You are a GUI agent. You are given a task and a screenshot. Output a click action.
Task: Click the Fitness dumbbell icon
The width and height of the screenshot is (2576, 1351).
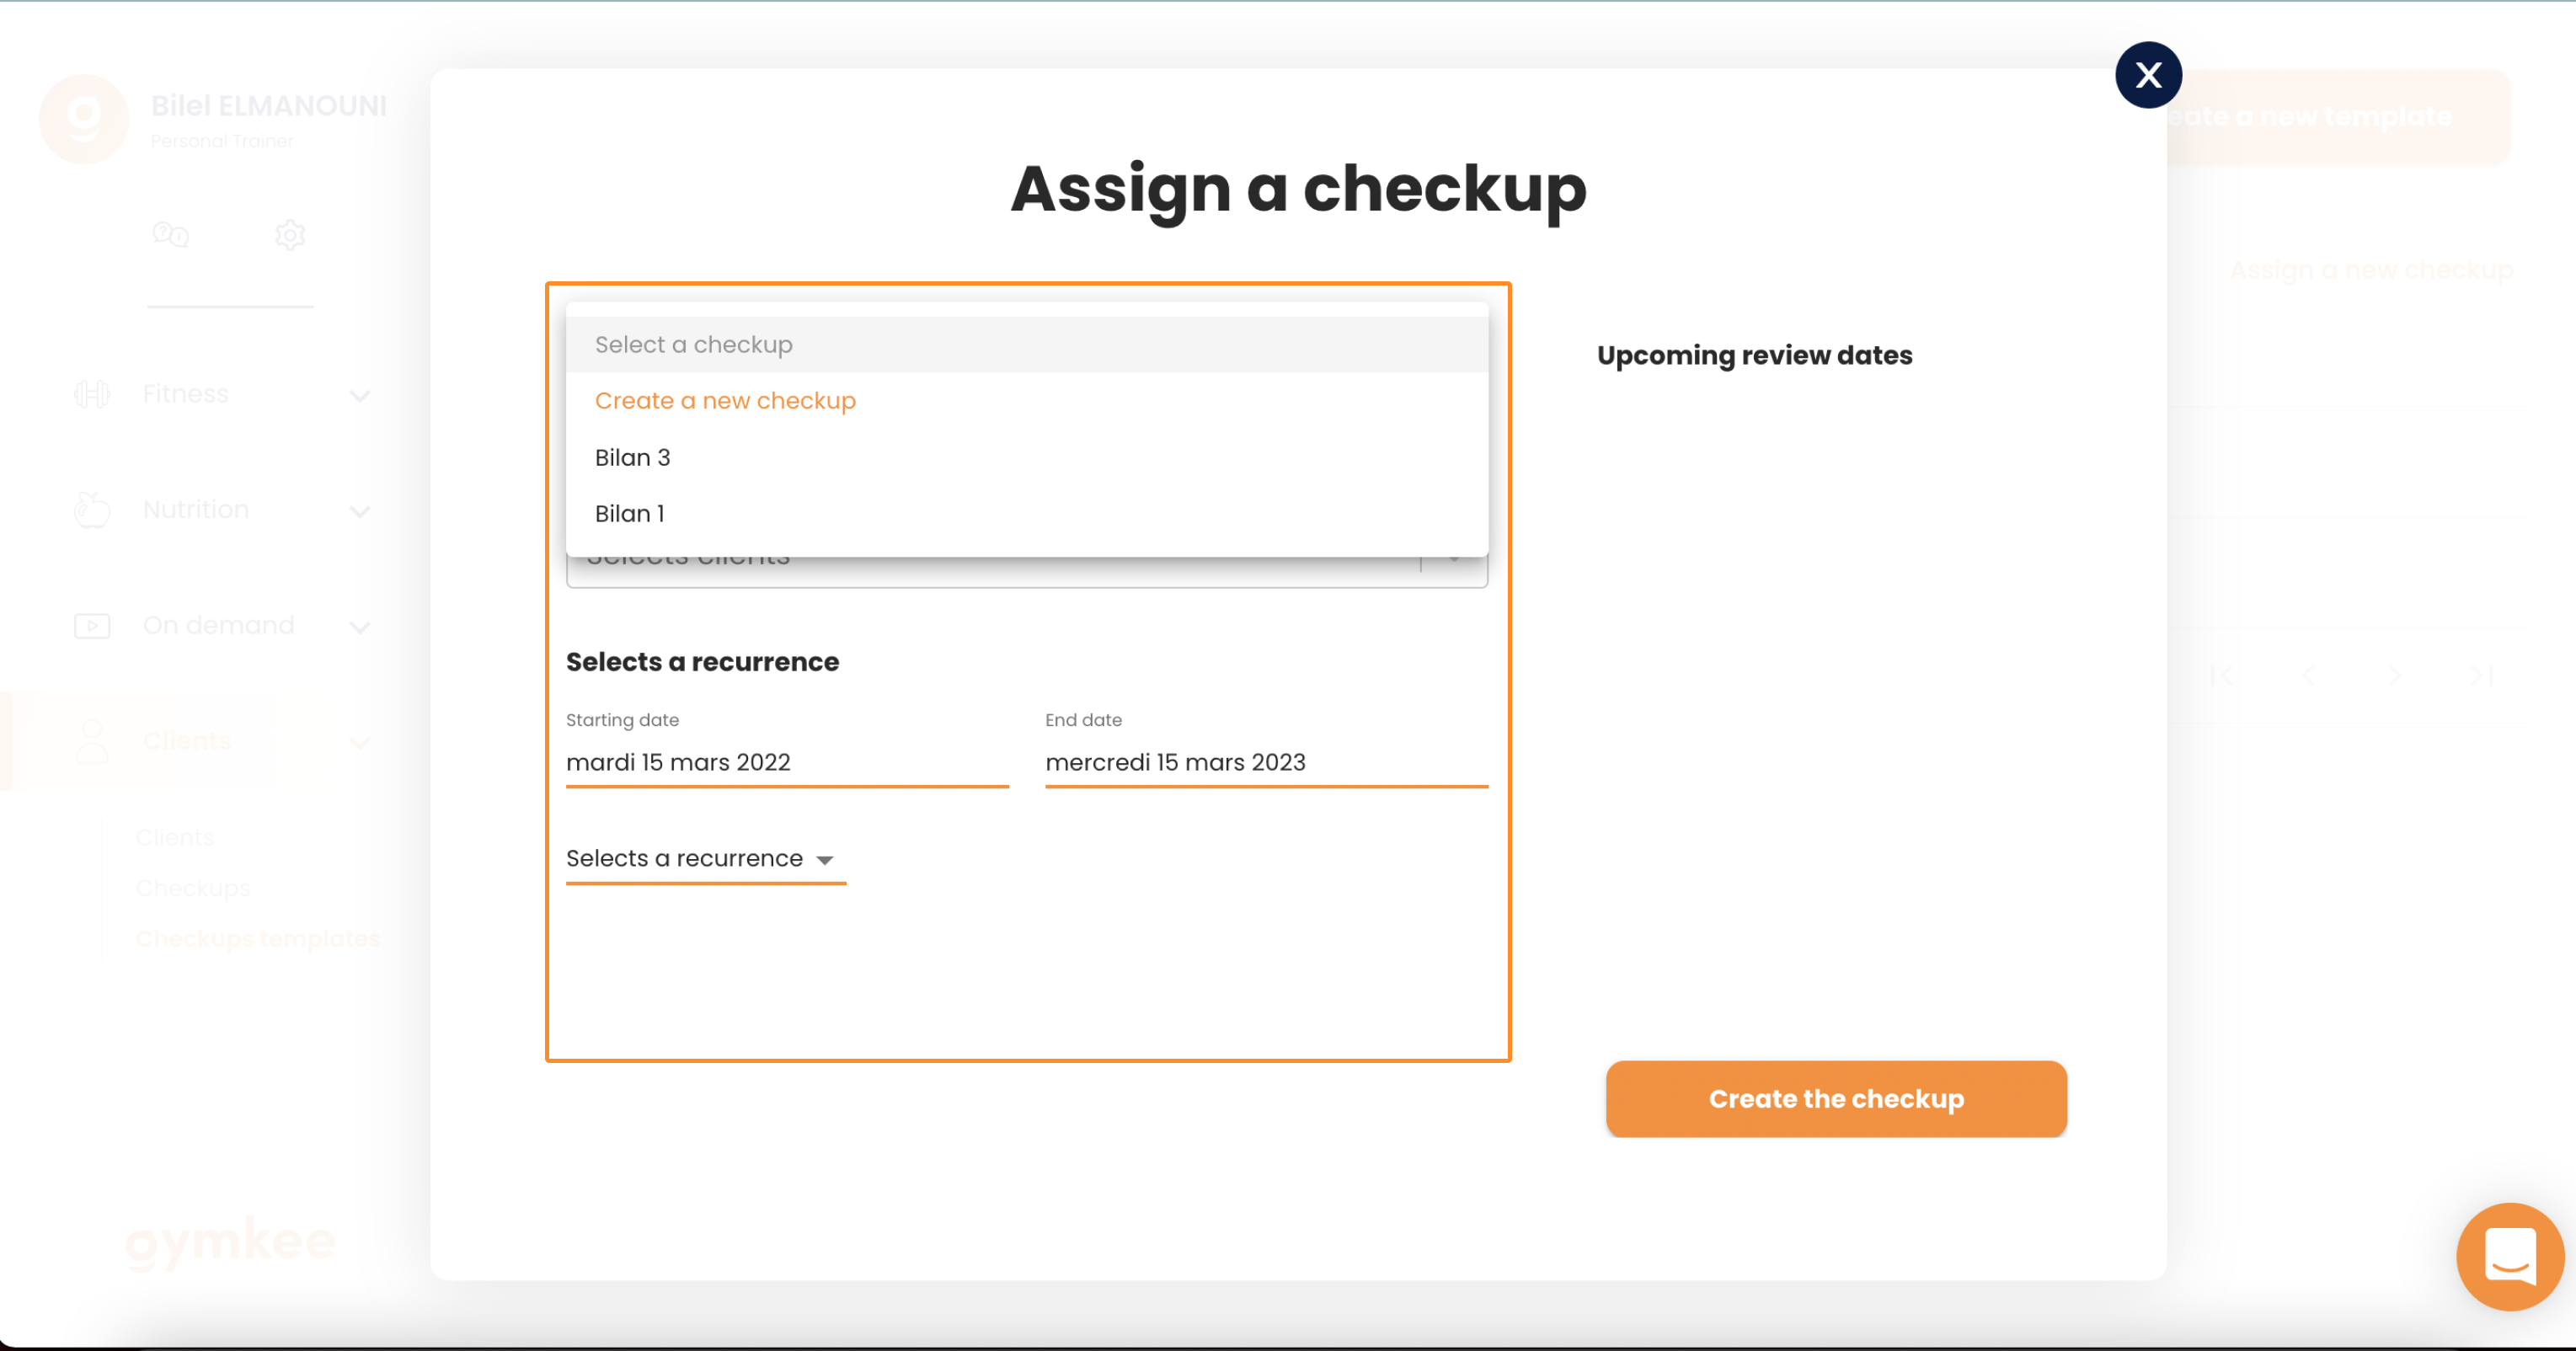92,394
